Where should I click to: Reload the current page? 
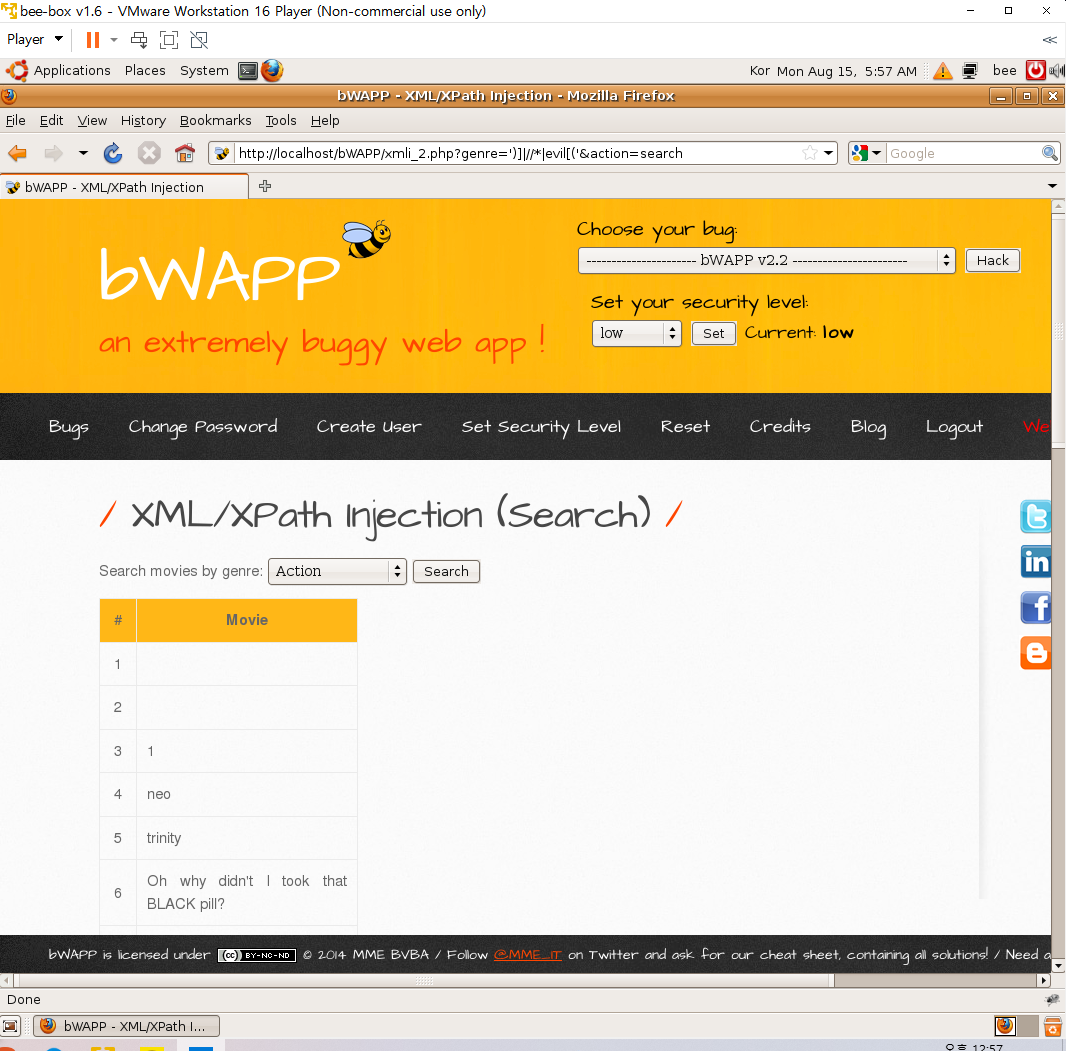click(113, 153)
